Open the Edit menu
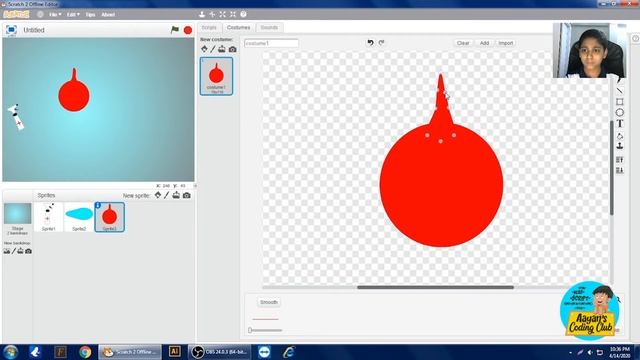Screen dimensions: 640x360 coord(73,14)
